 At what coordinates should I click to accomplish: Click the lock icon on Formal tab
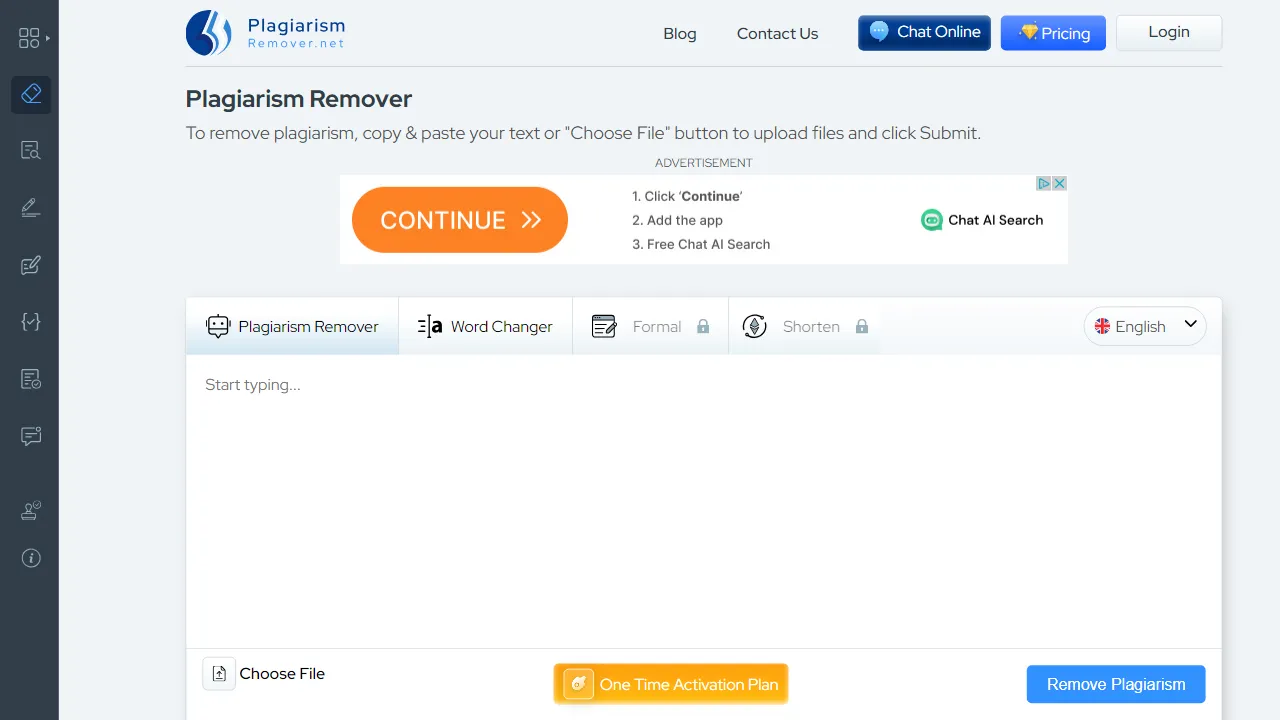click(x=703, y=327)
